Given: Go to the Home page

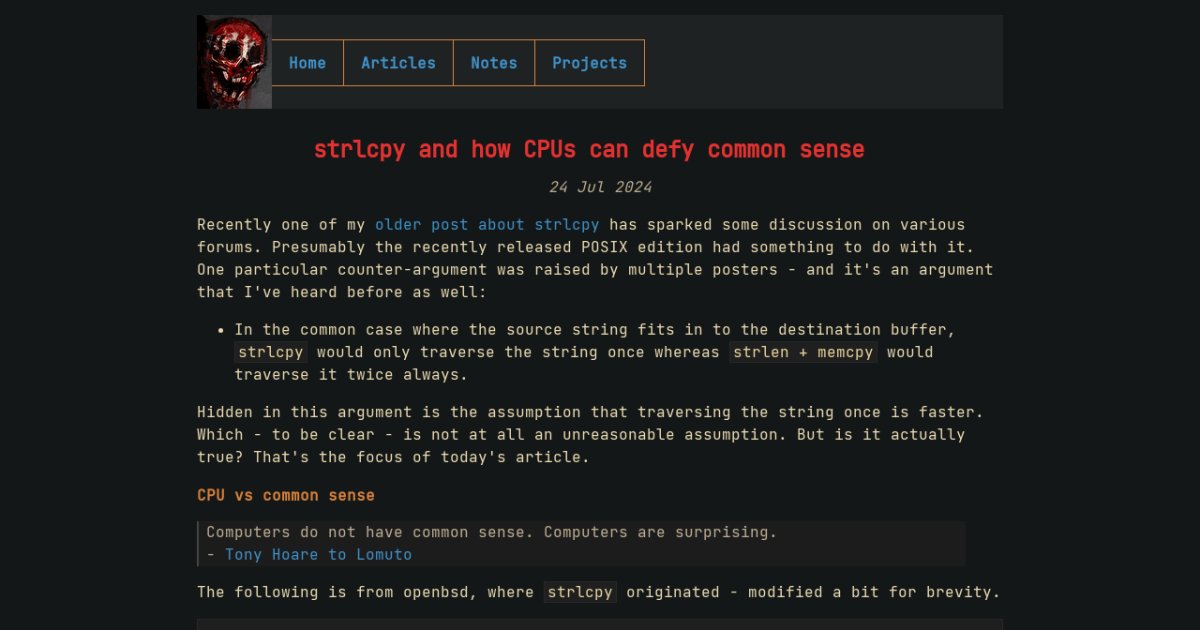Looking at the screenshot, I should pos(307,63).
